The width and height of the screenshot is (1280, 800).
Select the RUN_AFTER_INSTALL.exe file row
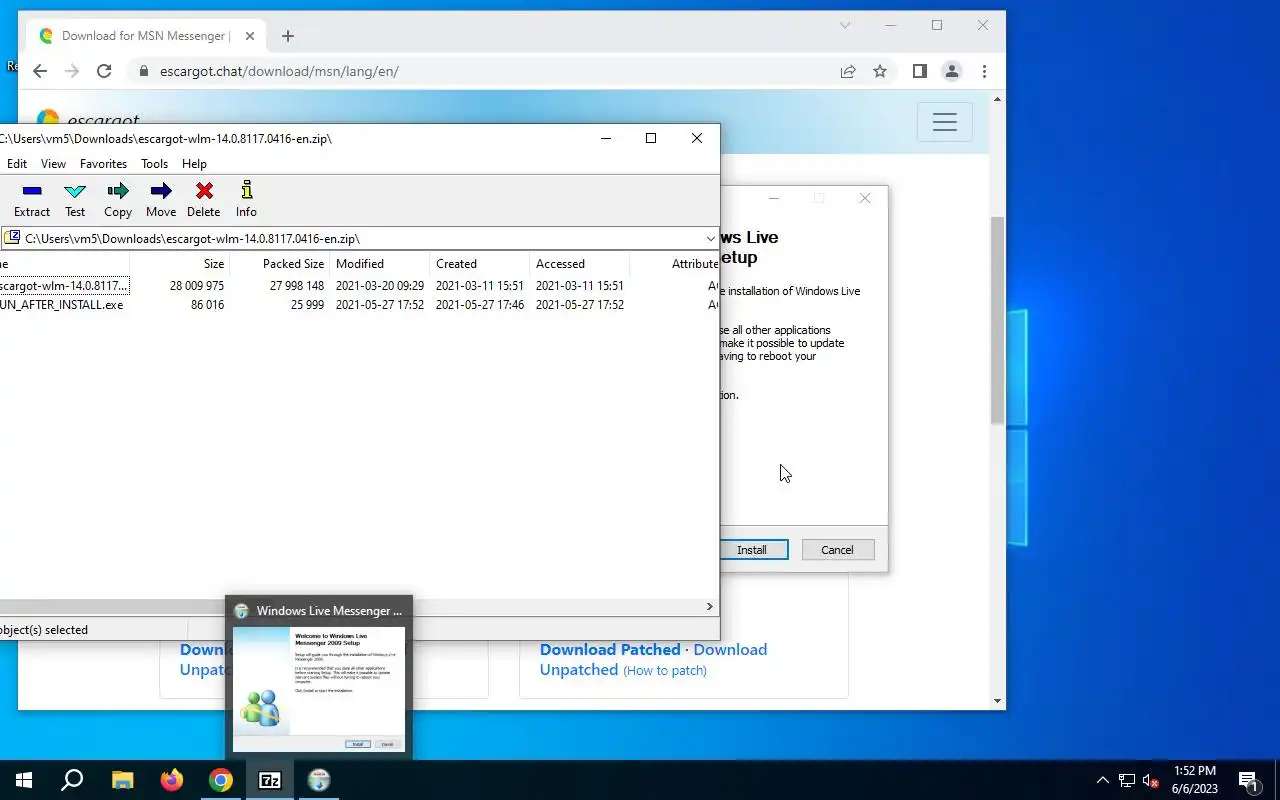tap(359, 305)
